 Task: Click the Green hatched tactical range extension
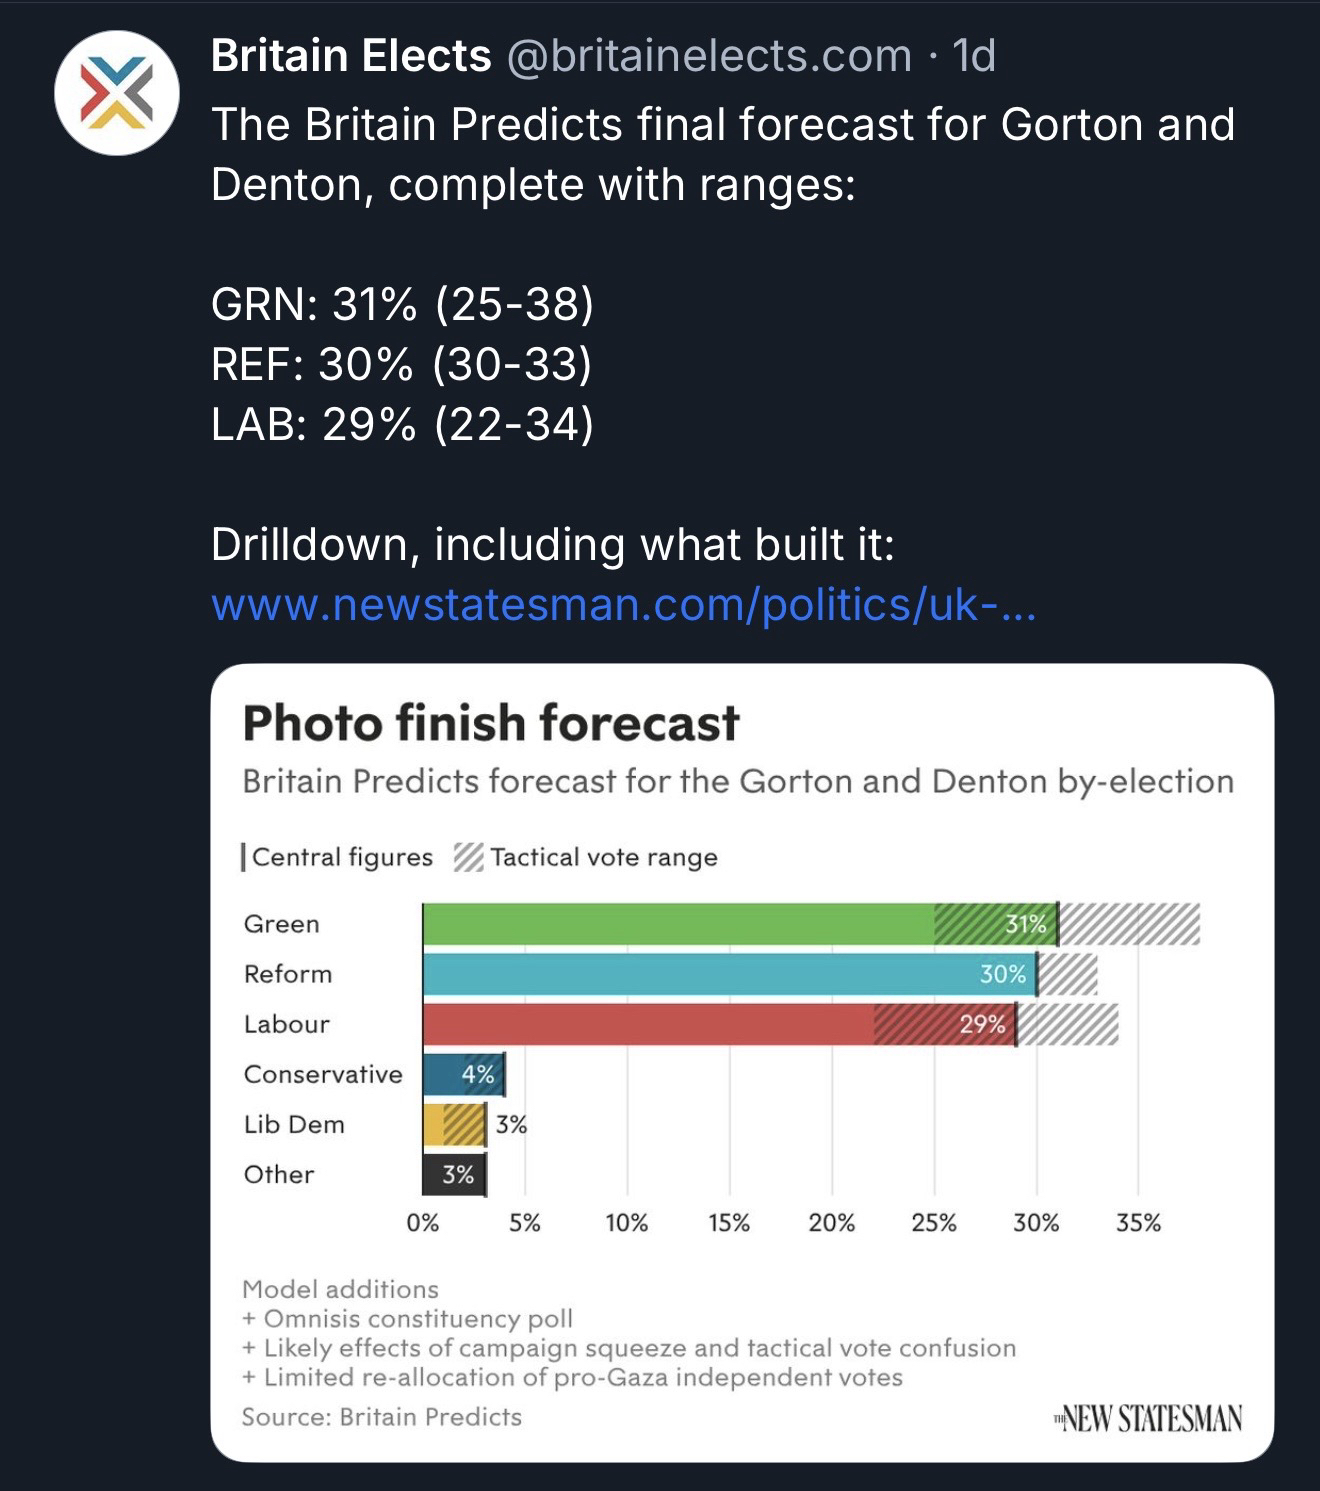point(1130,924)
